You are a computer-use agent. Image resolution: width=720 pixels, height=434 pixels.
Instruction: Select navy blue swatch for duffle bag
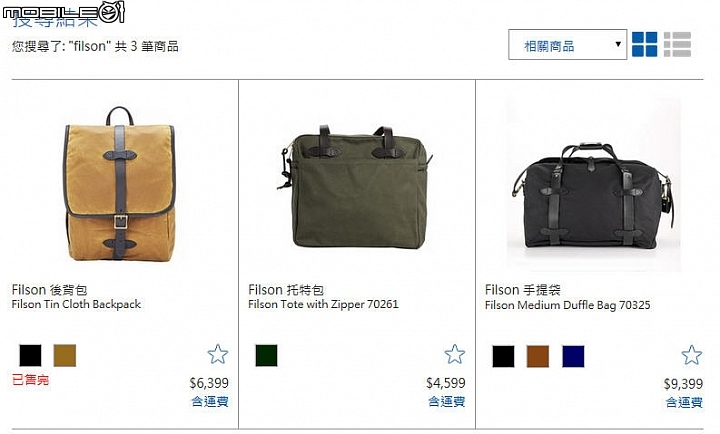point(573,356)
